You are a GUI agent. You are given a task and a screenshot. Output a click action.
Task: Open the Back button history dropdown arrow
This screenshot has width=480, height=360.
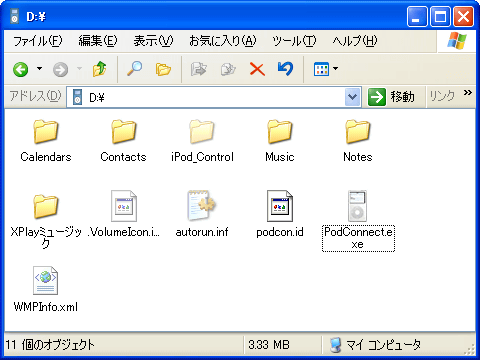point(39,69)
